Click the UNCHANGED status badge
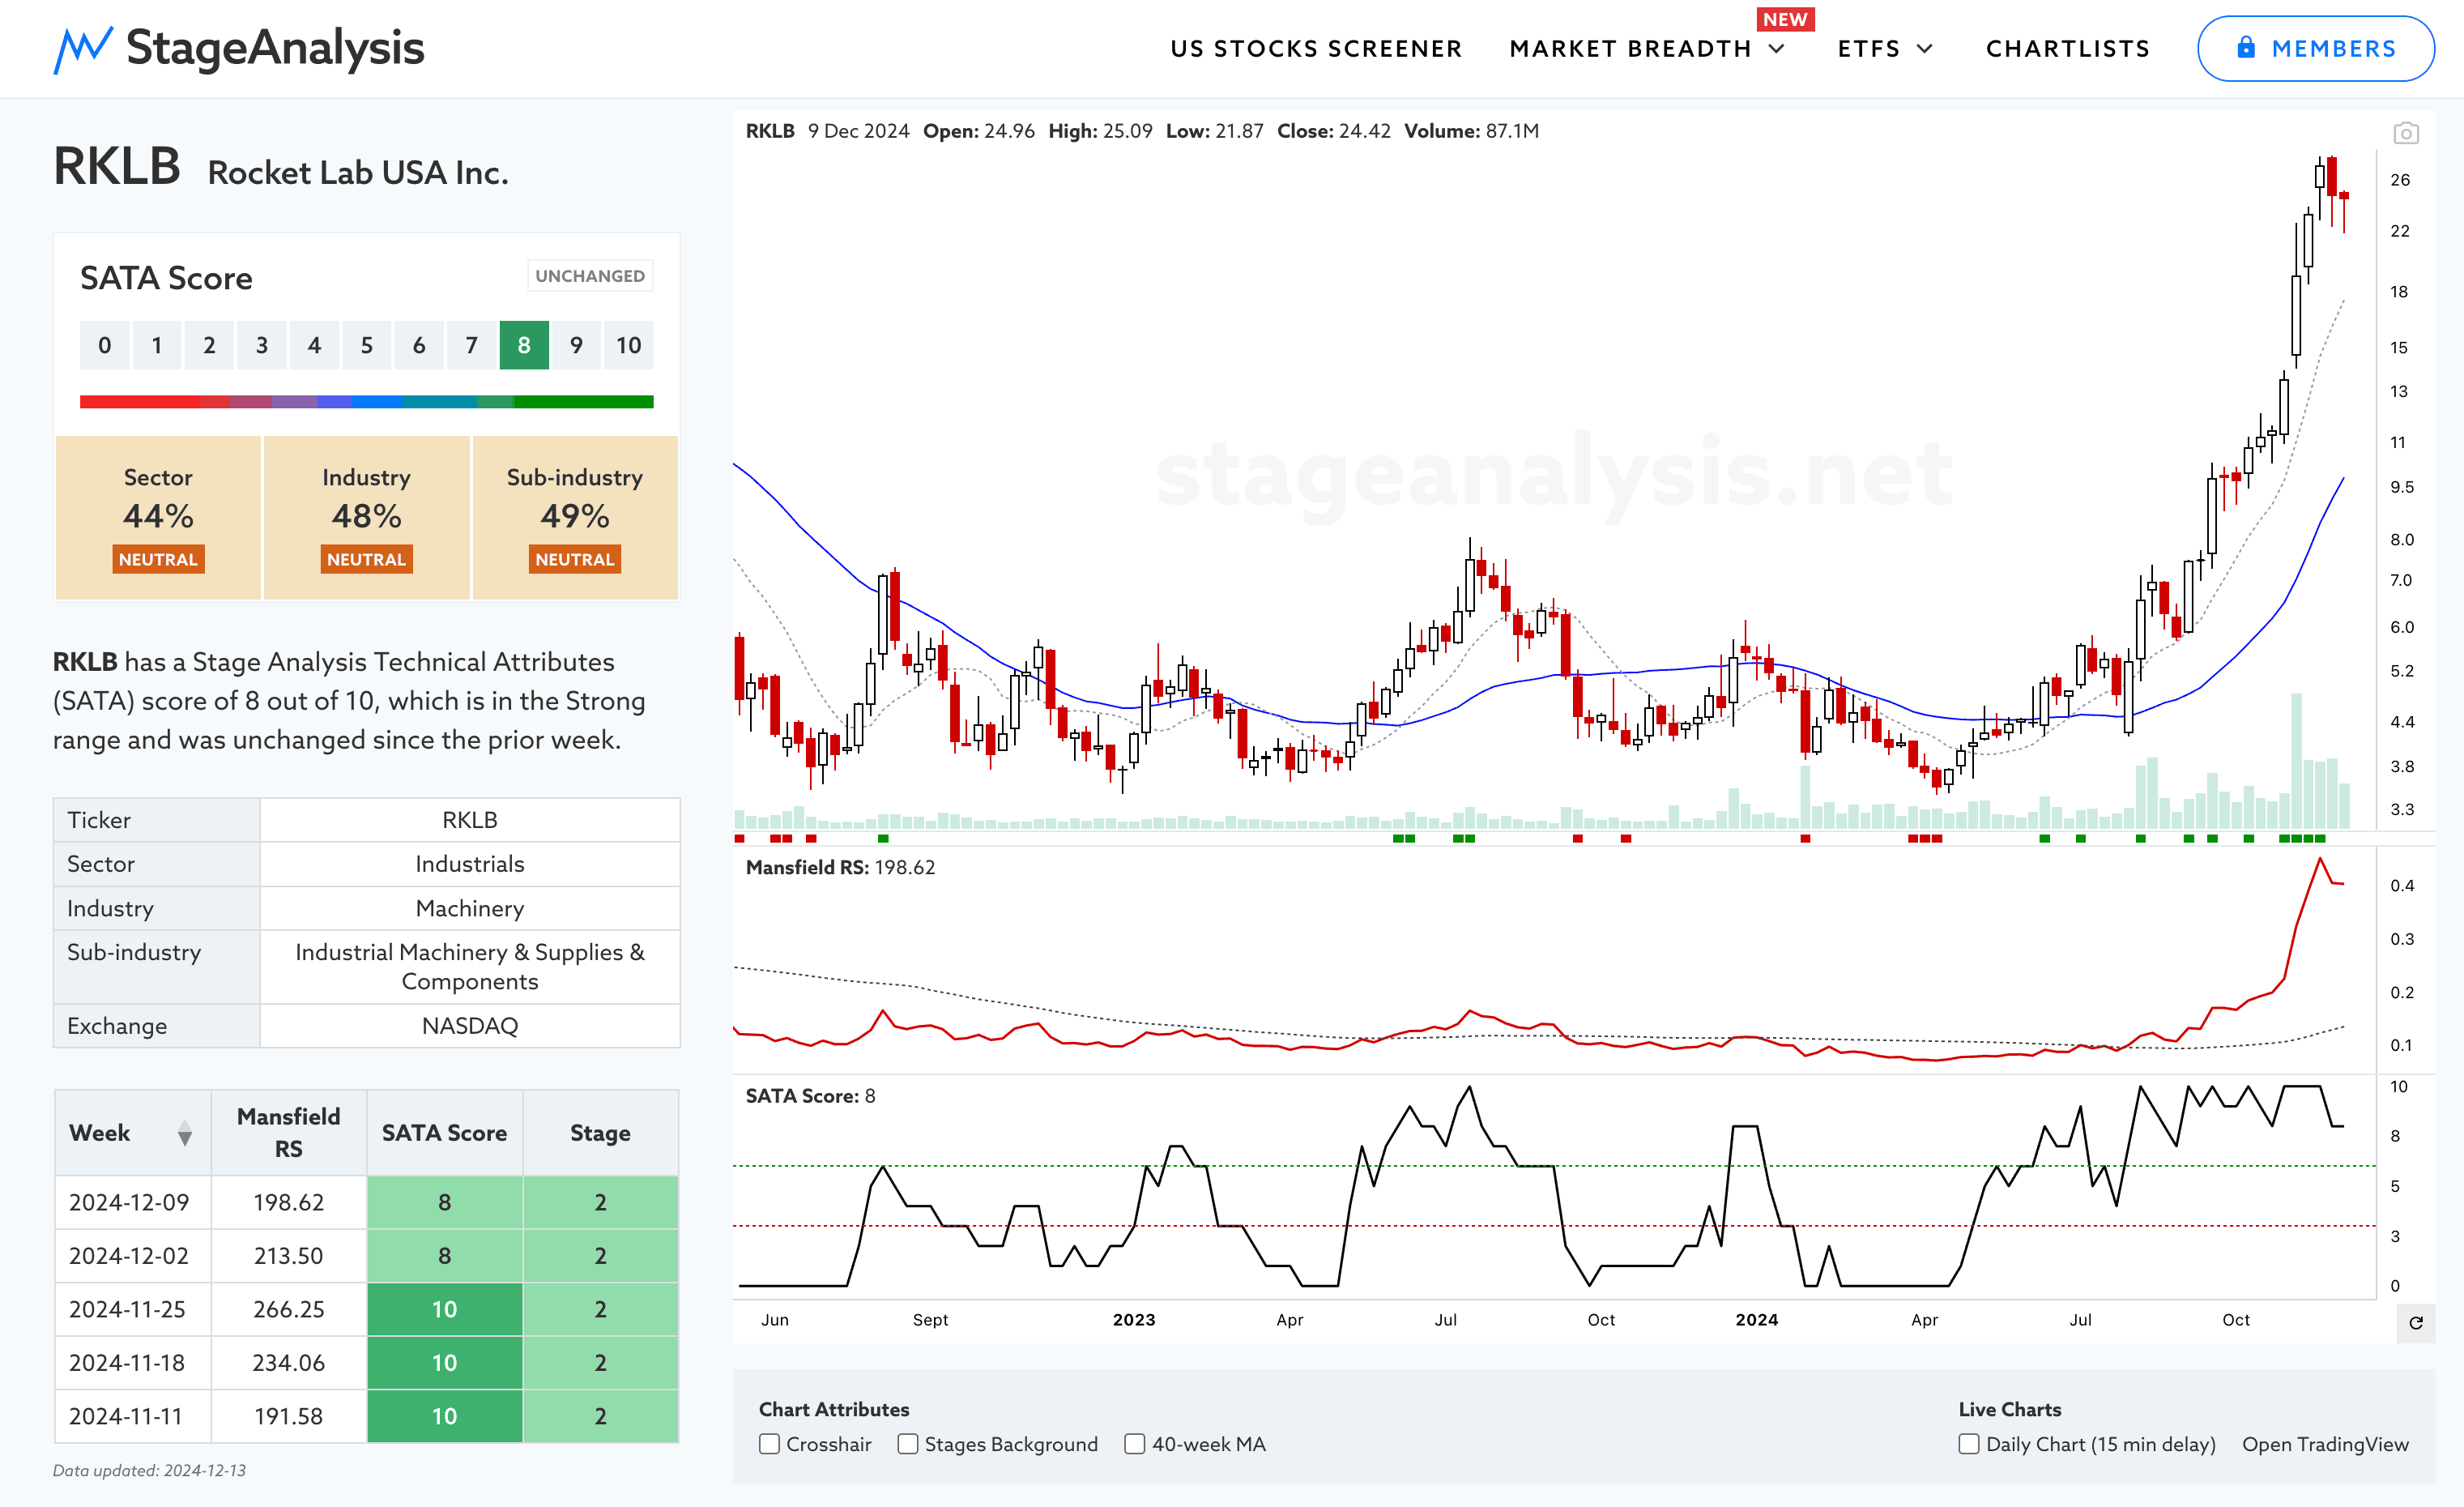Image resolution: width=2464 pixels, height=1507 pixels. click(590, 276)
